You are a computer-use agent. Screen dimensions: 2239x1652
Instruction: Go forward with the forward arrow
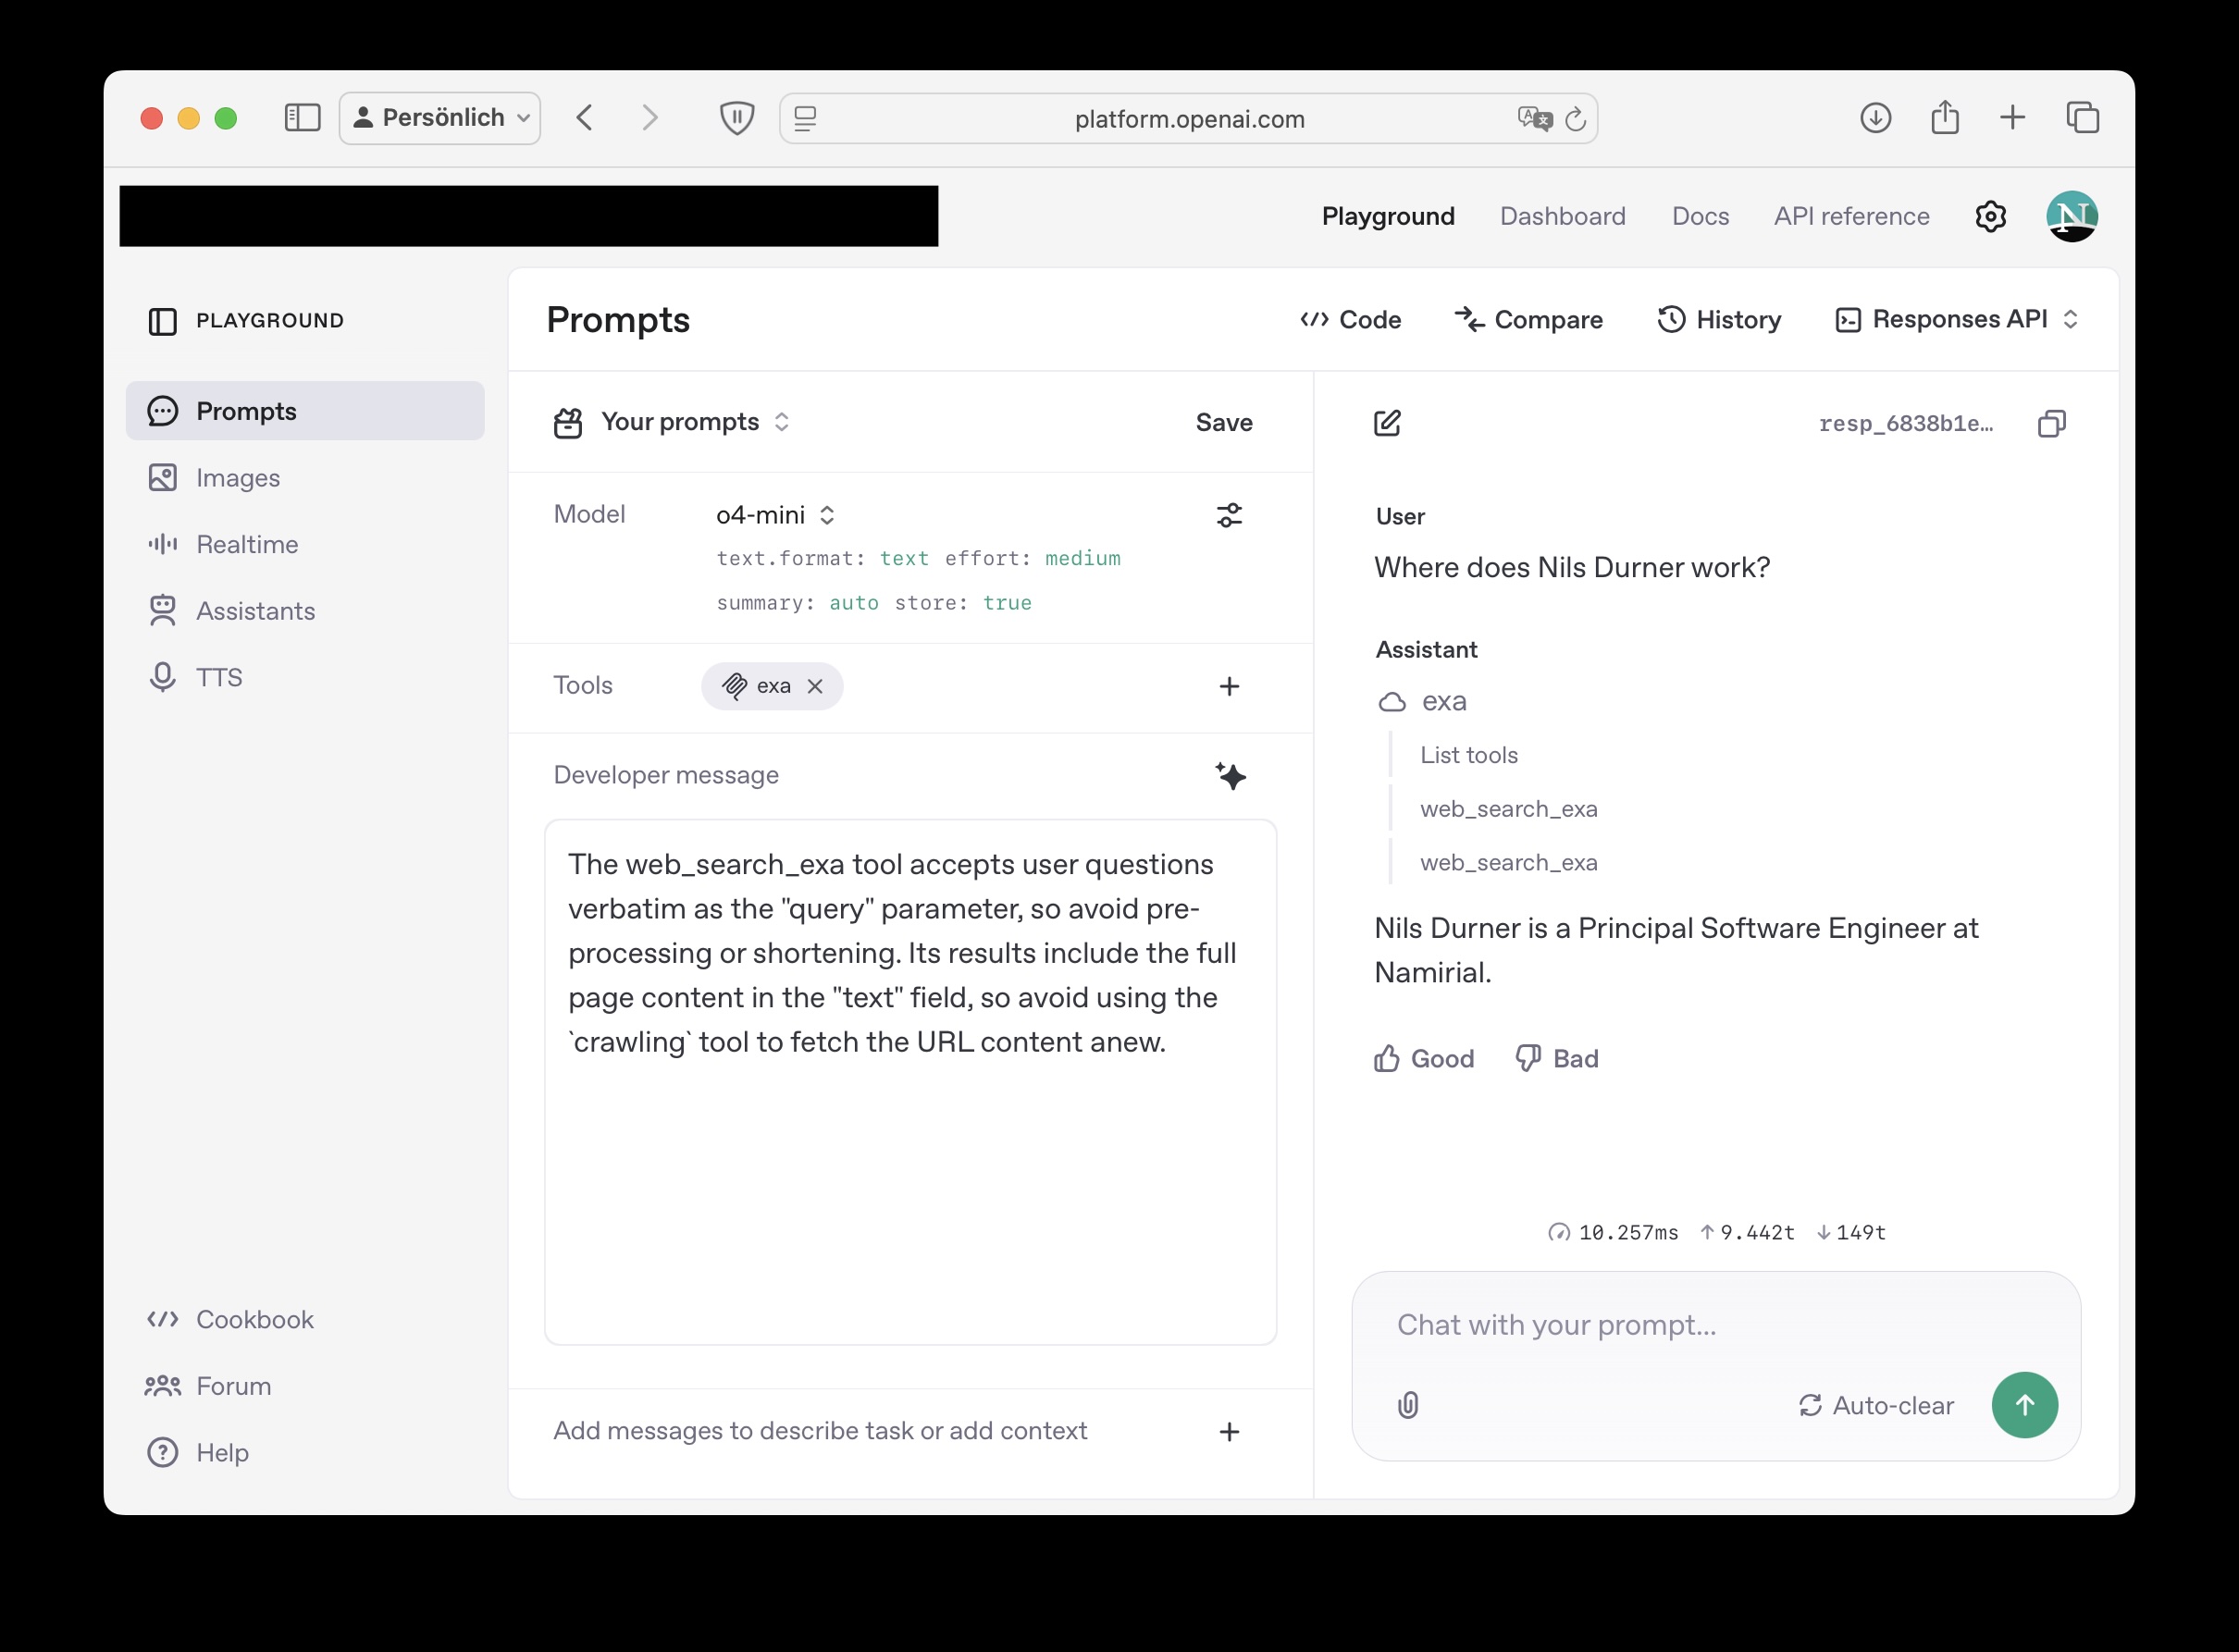[650, 118]
